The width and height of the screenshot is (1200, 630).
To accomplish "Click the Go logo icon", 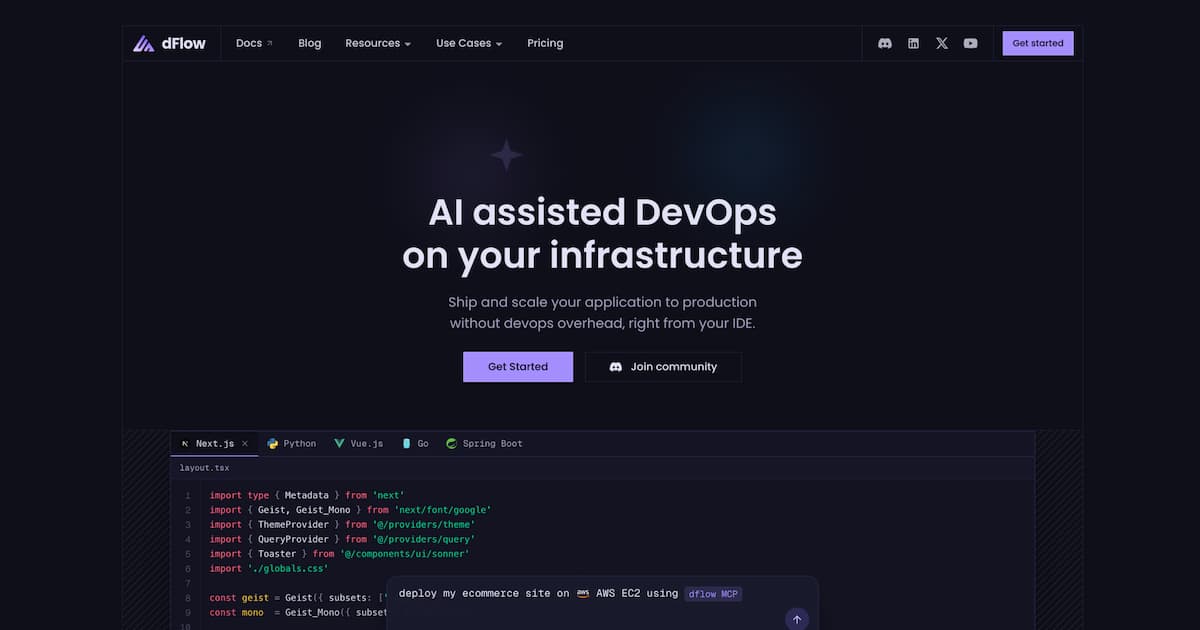I will 406,444.
